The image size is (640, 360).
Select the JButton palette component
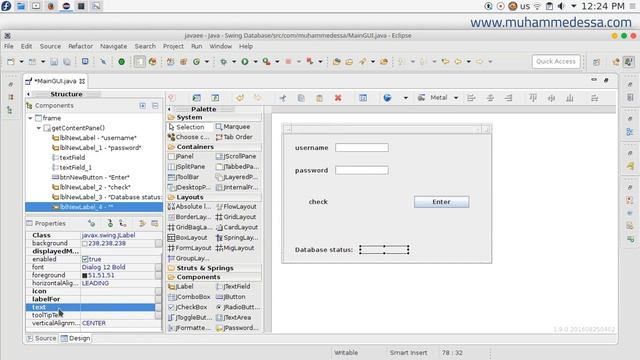pos(231,297)
